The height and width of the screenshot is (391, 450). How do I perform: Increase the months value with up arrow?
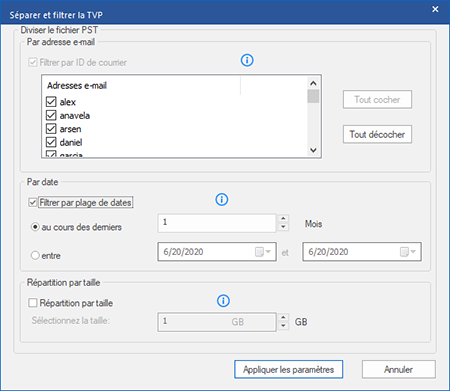283,219
